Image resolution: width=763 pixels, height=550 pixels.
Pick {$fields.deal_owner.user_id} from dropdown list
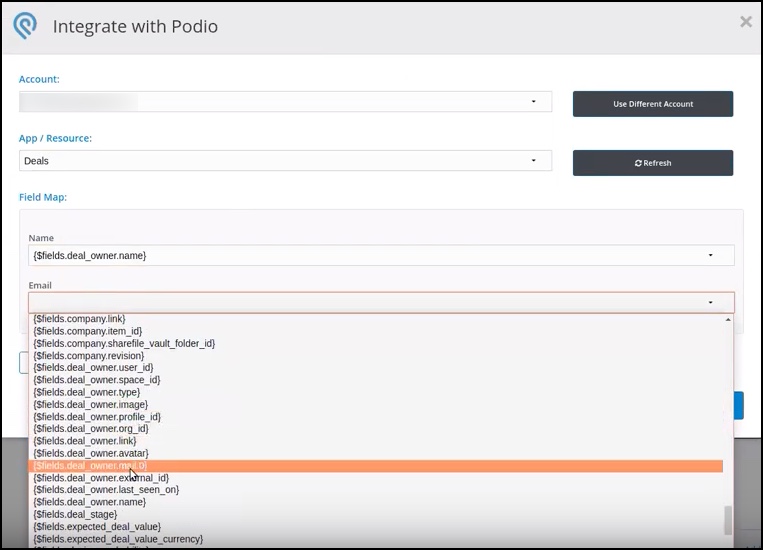[x=93, y=368]
